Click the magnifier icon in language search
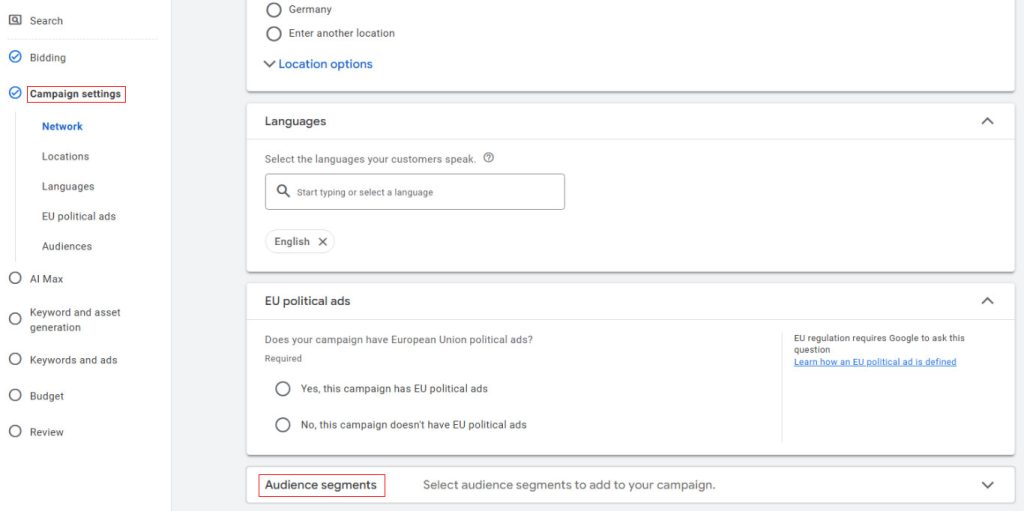Viewport: 1024px width, 511px height. (283, 191)
